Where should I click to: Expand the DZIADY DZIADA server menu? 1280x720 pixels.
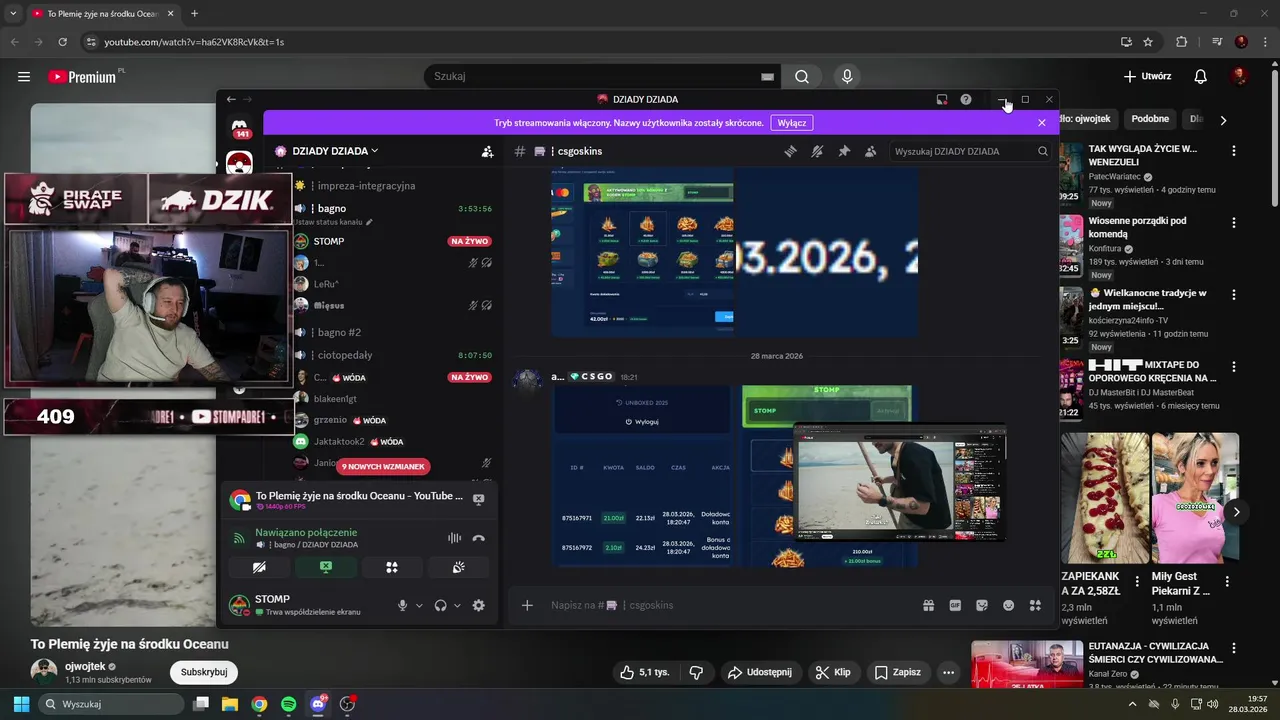335,151
